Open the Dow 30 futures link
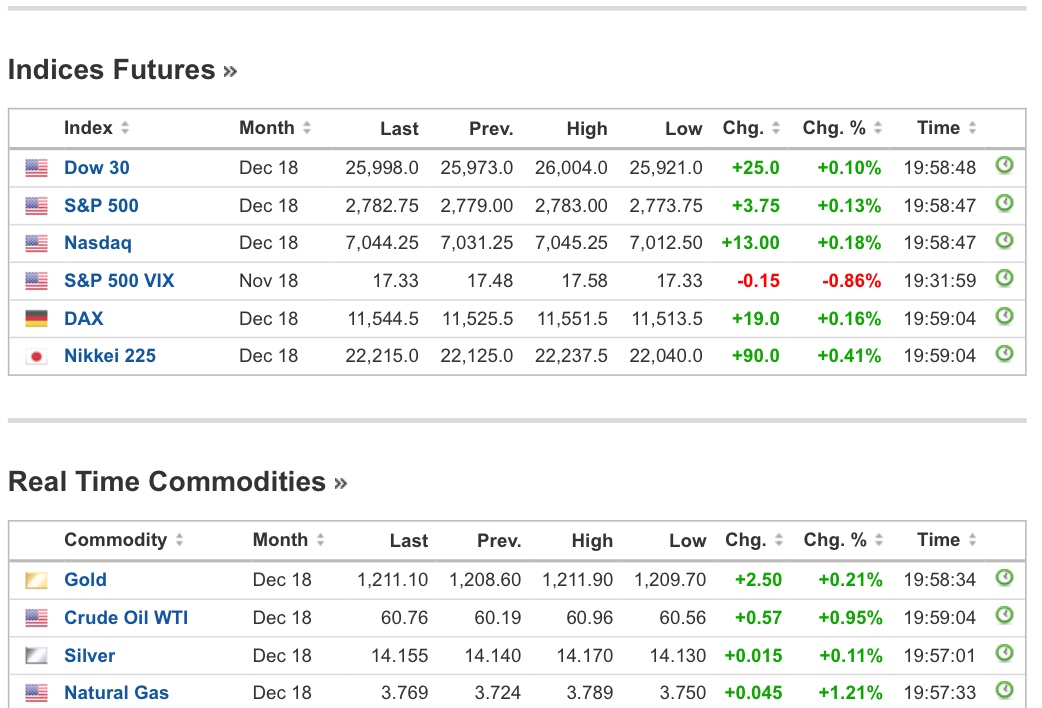 (97, 168)
